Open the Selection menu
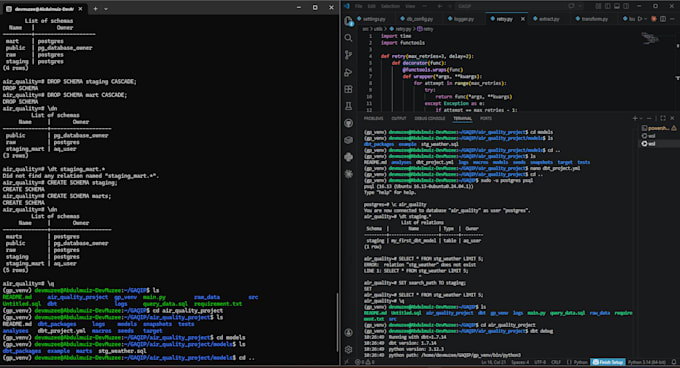680x368 pixels. tap(390, 6)
